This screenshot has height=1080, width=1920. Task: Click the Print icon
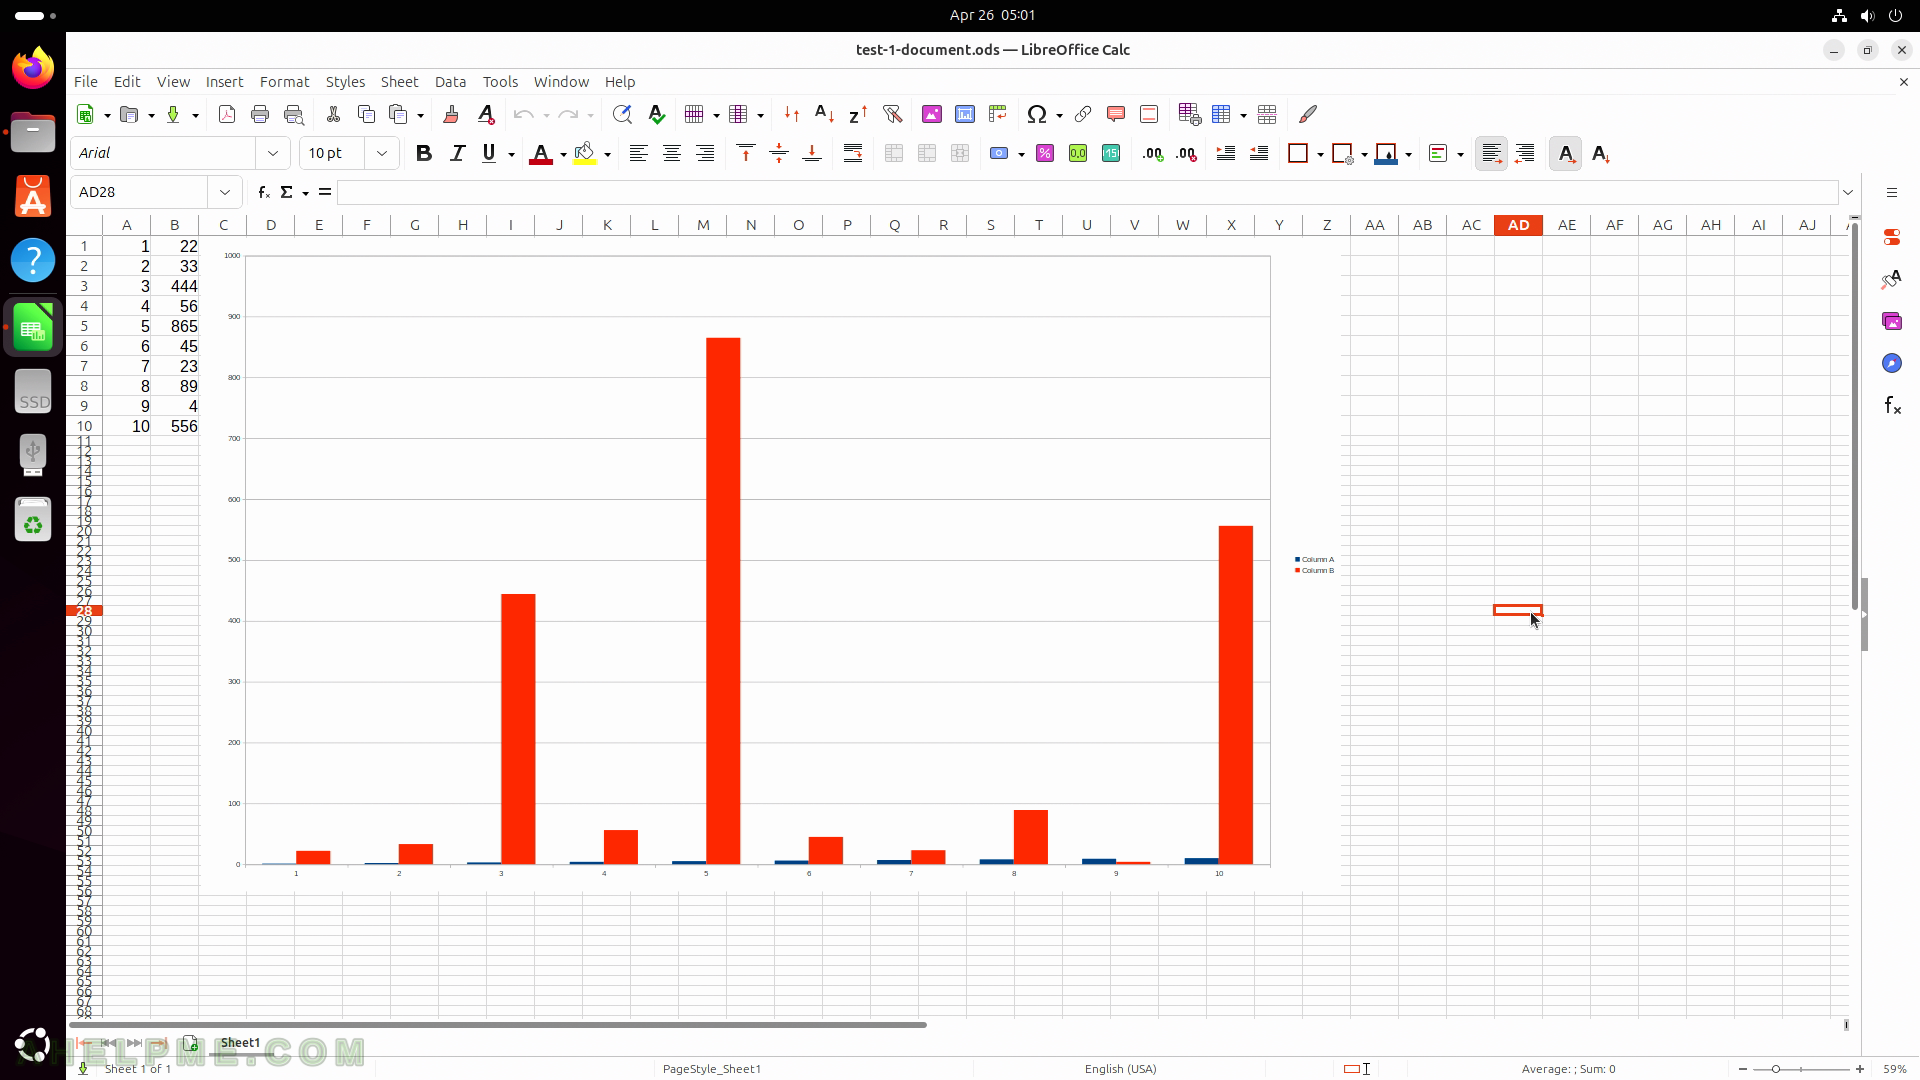(260, 114)
